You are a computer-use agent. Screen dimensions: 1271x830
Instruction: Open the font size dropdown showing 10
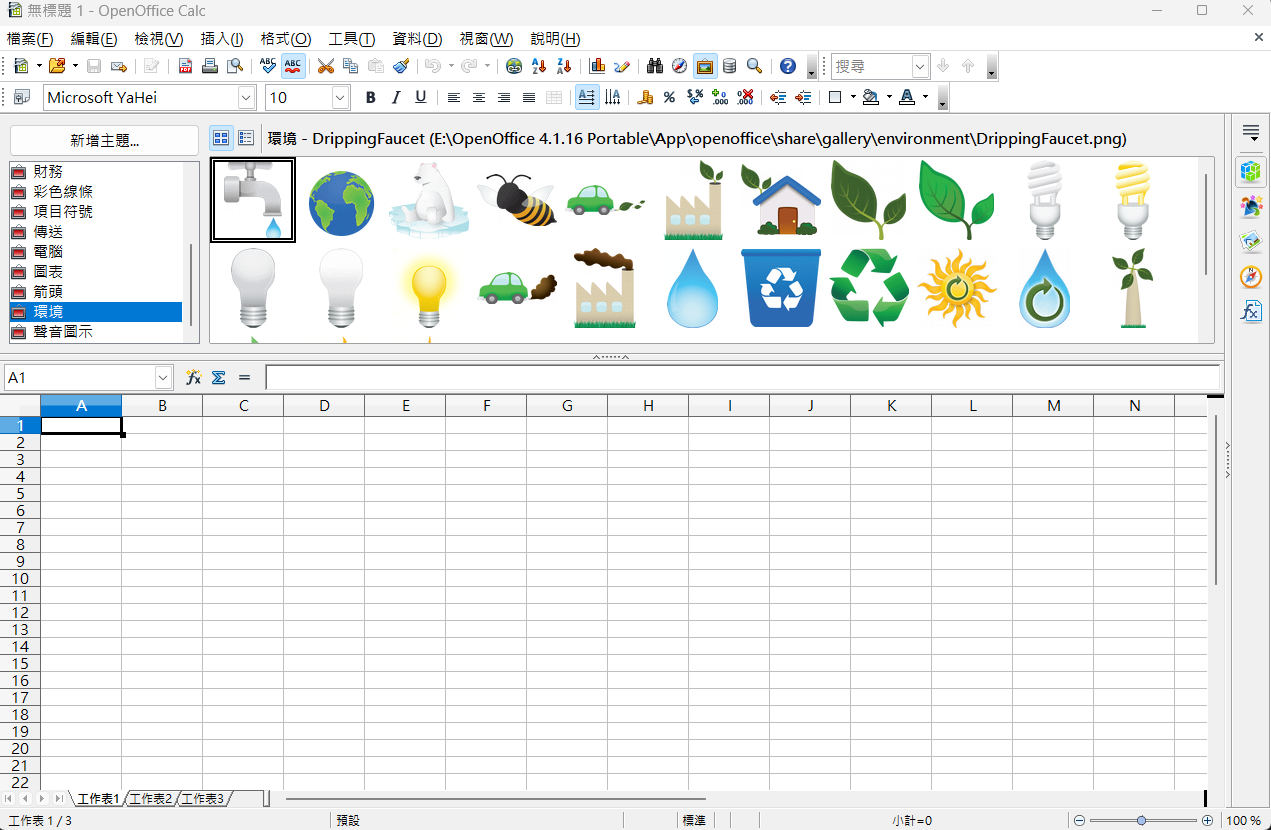pyautogui.click(x=340, y=98)
